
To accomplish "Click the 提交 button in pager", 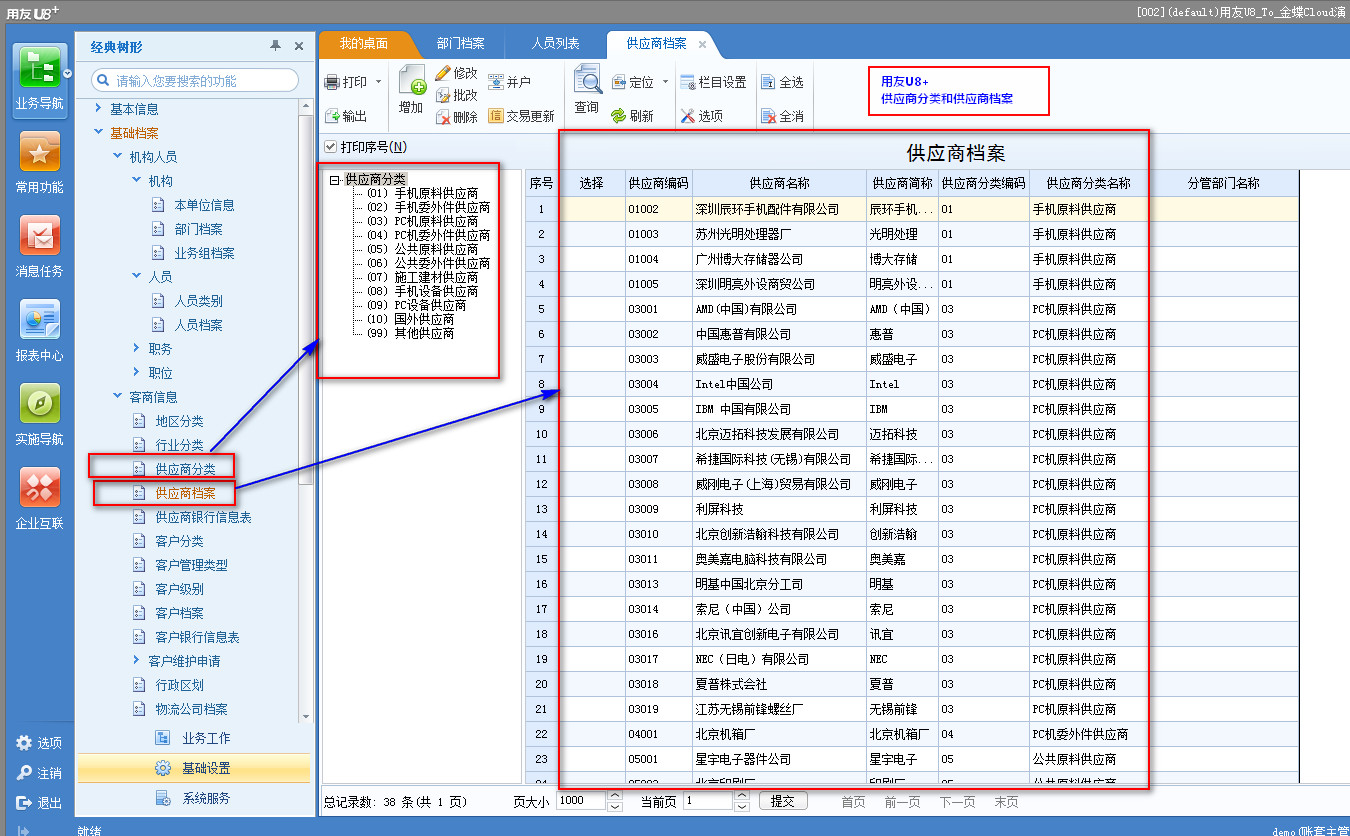I will click(x=783, y=801).
